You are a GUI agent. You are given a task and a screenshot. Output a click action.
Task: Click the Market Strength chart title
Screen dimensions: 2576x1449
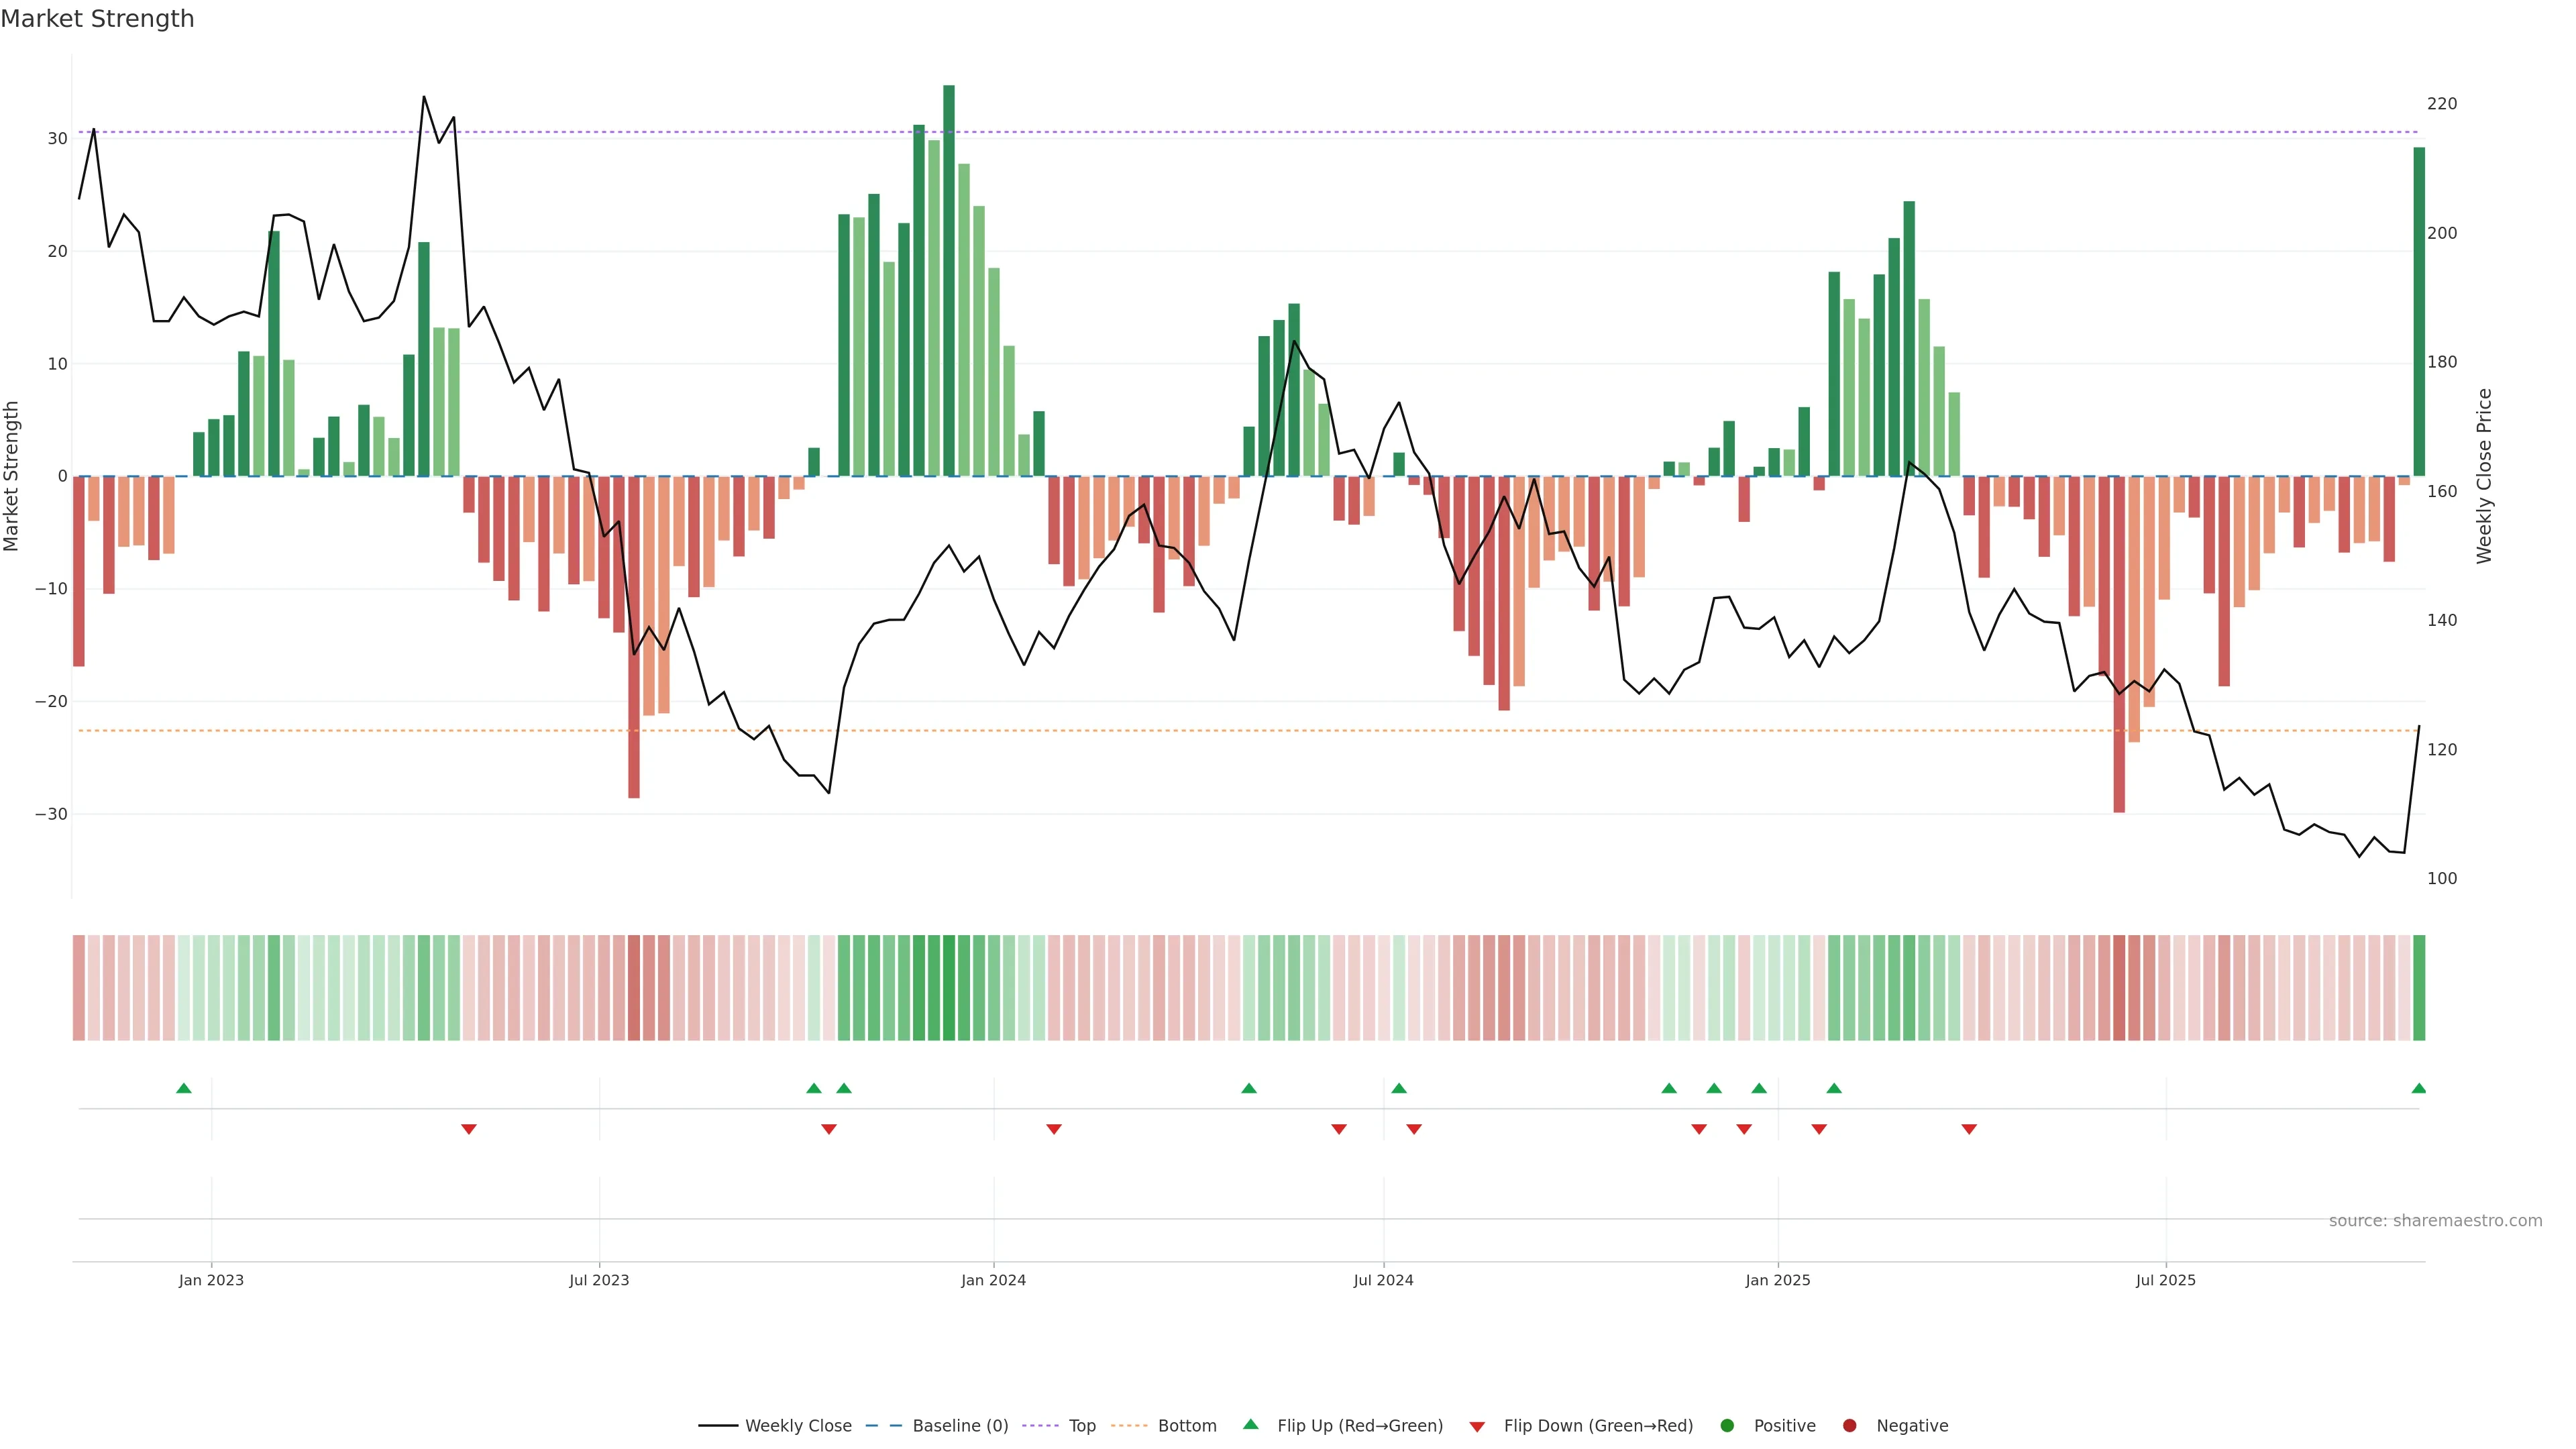pyautogui.click(x=97, y=19)
